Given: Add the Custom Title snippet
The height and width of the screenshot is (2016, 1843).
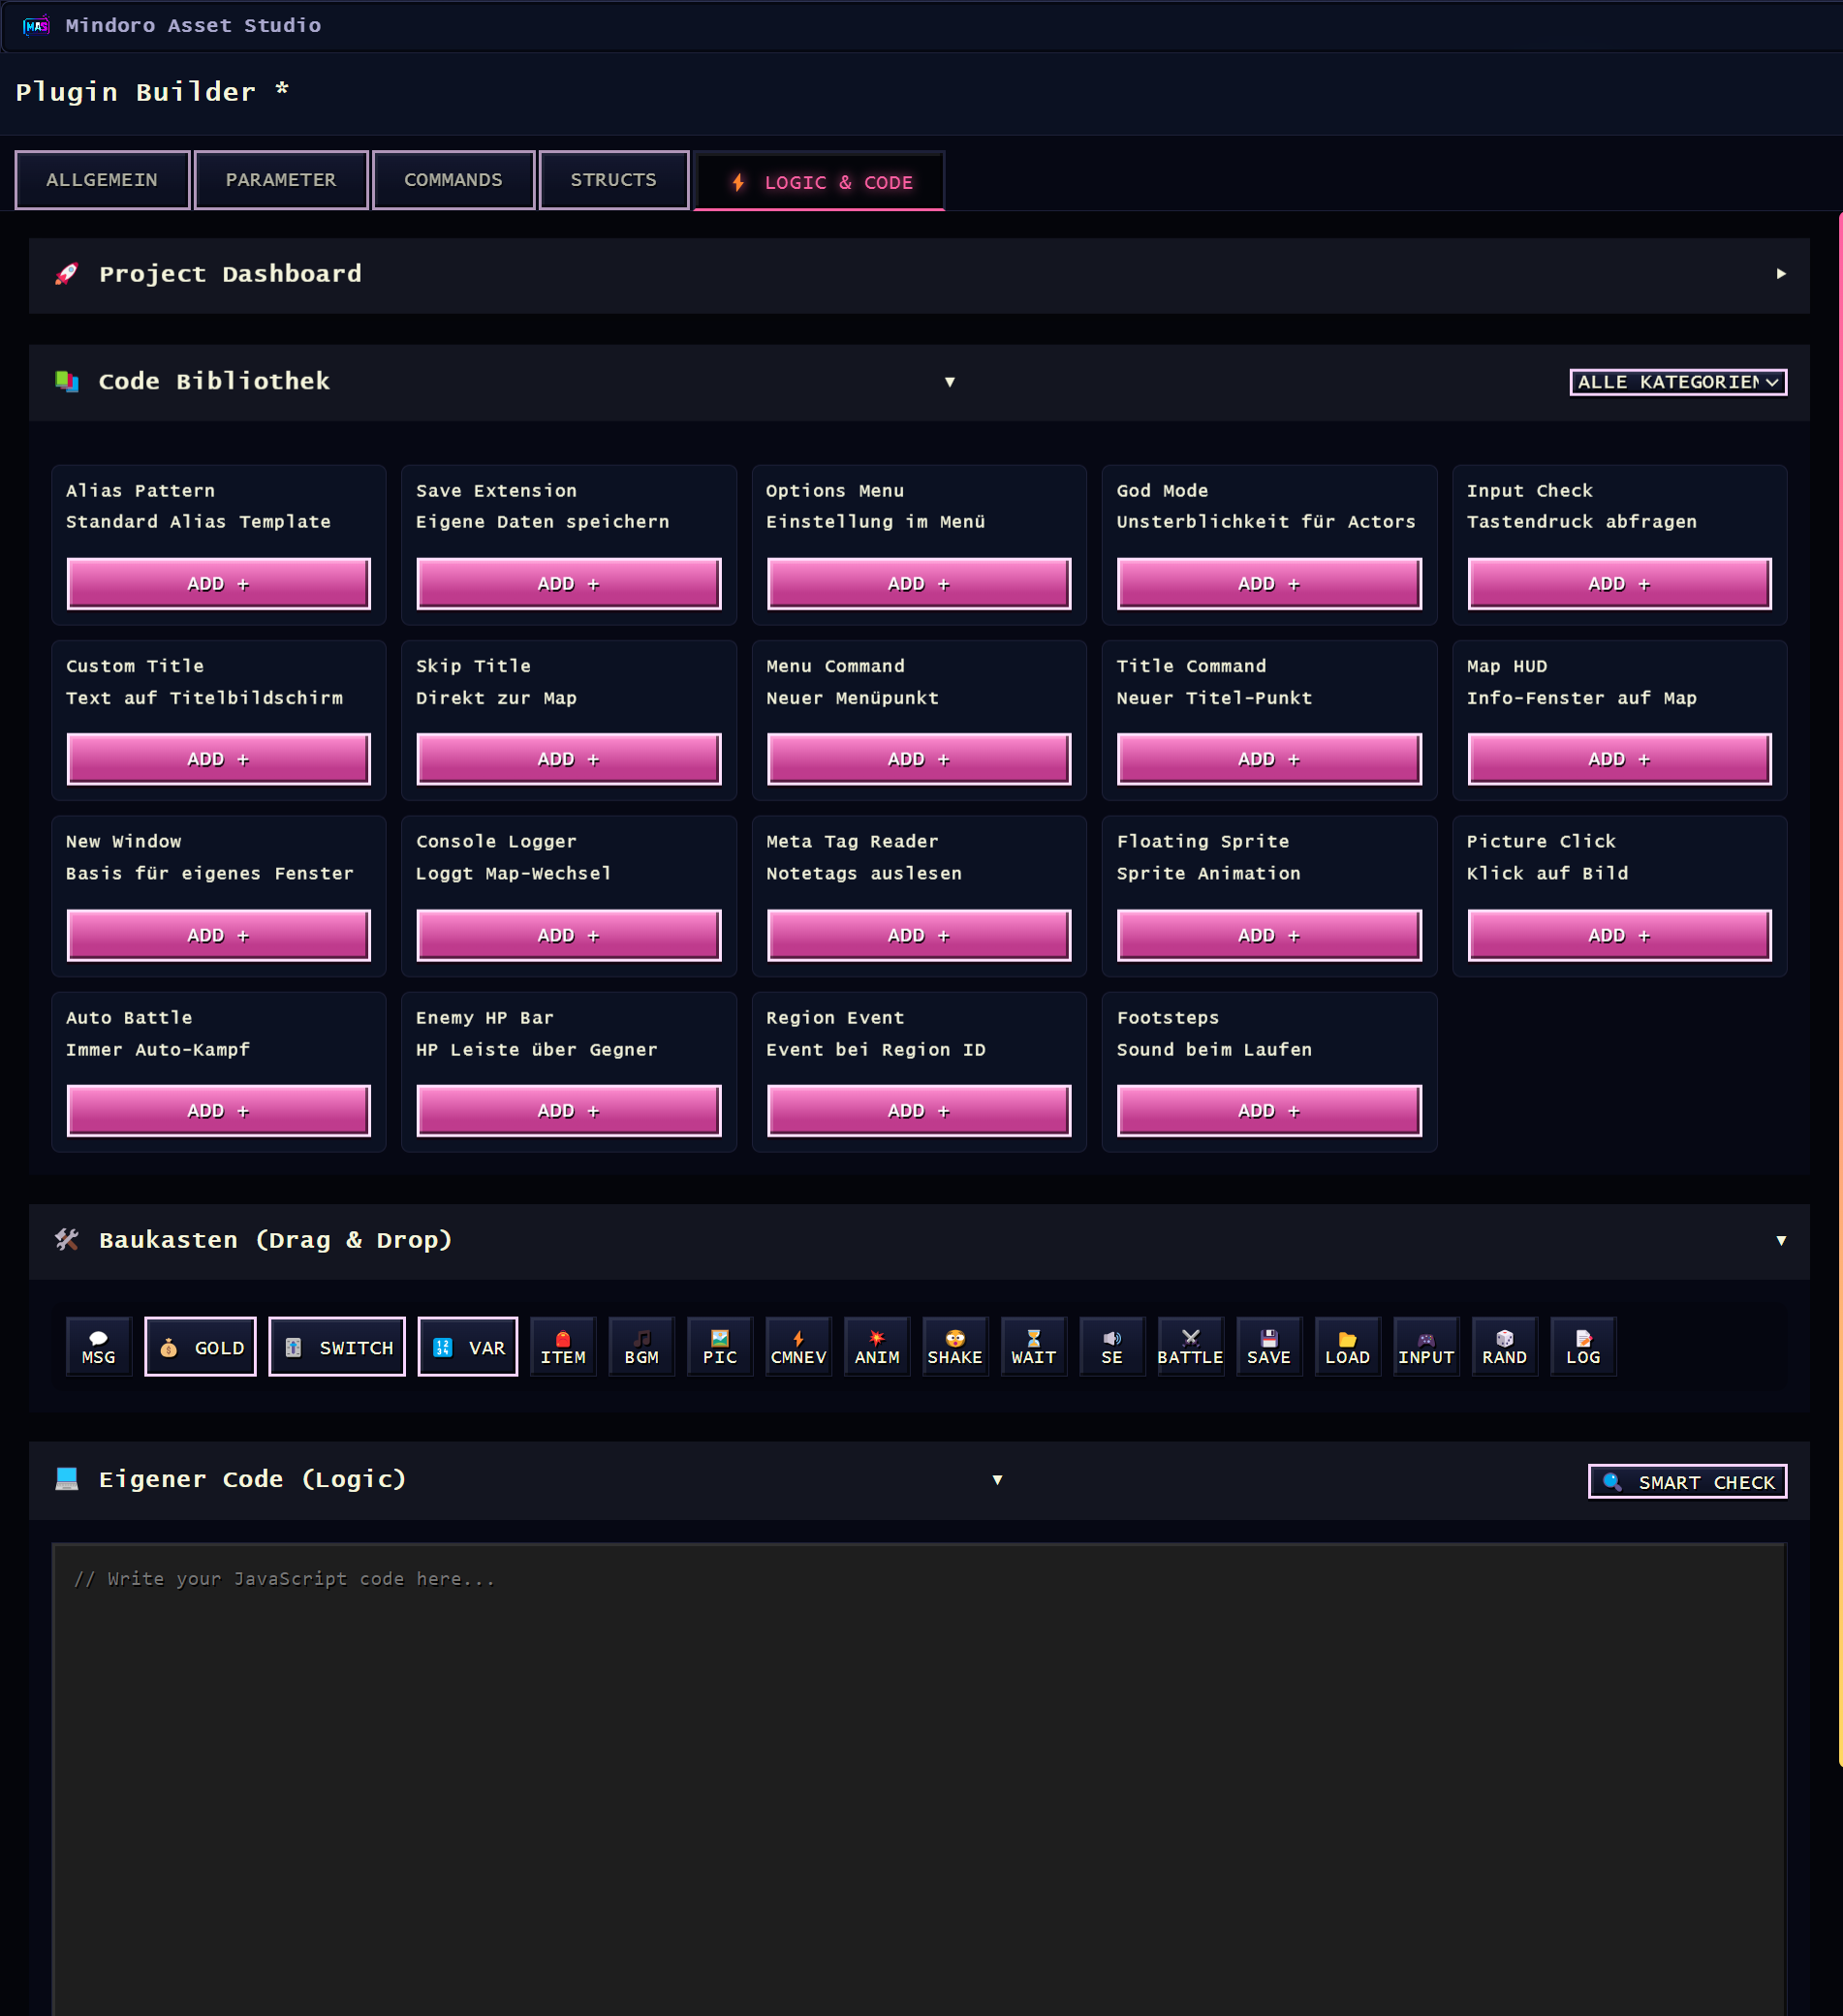Looking at the screenshot, I should click(x=219, y=759).
